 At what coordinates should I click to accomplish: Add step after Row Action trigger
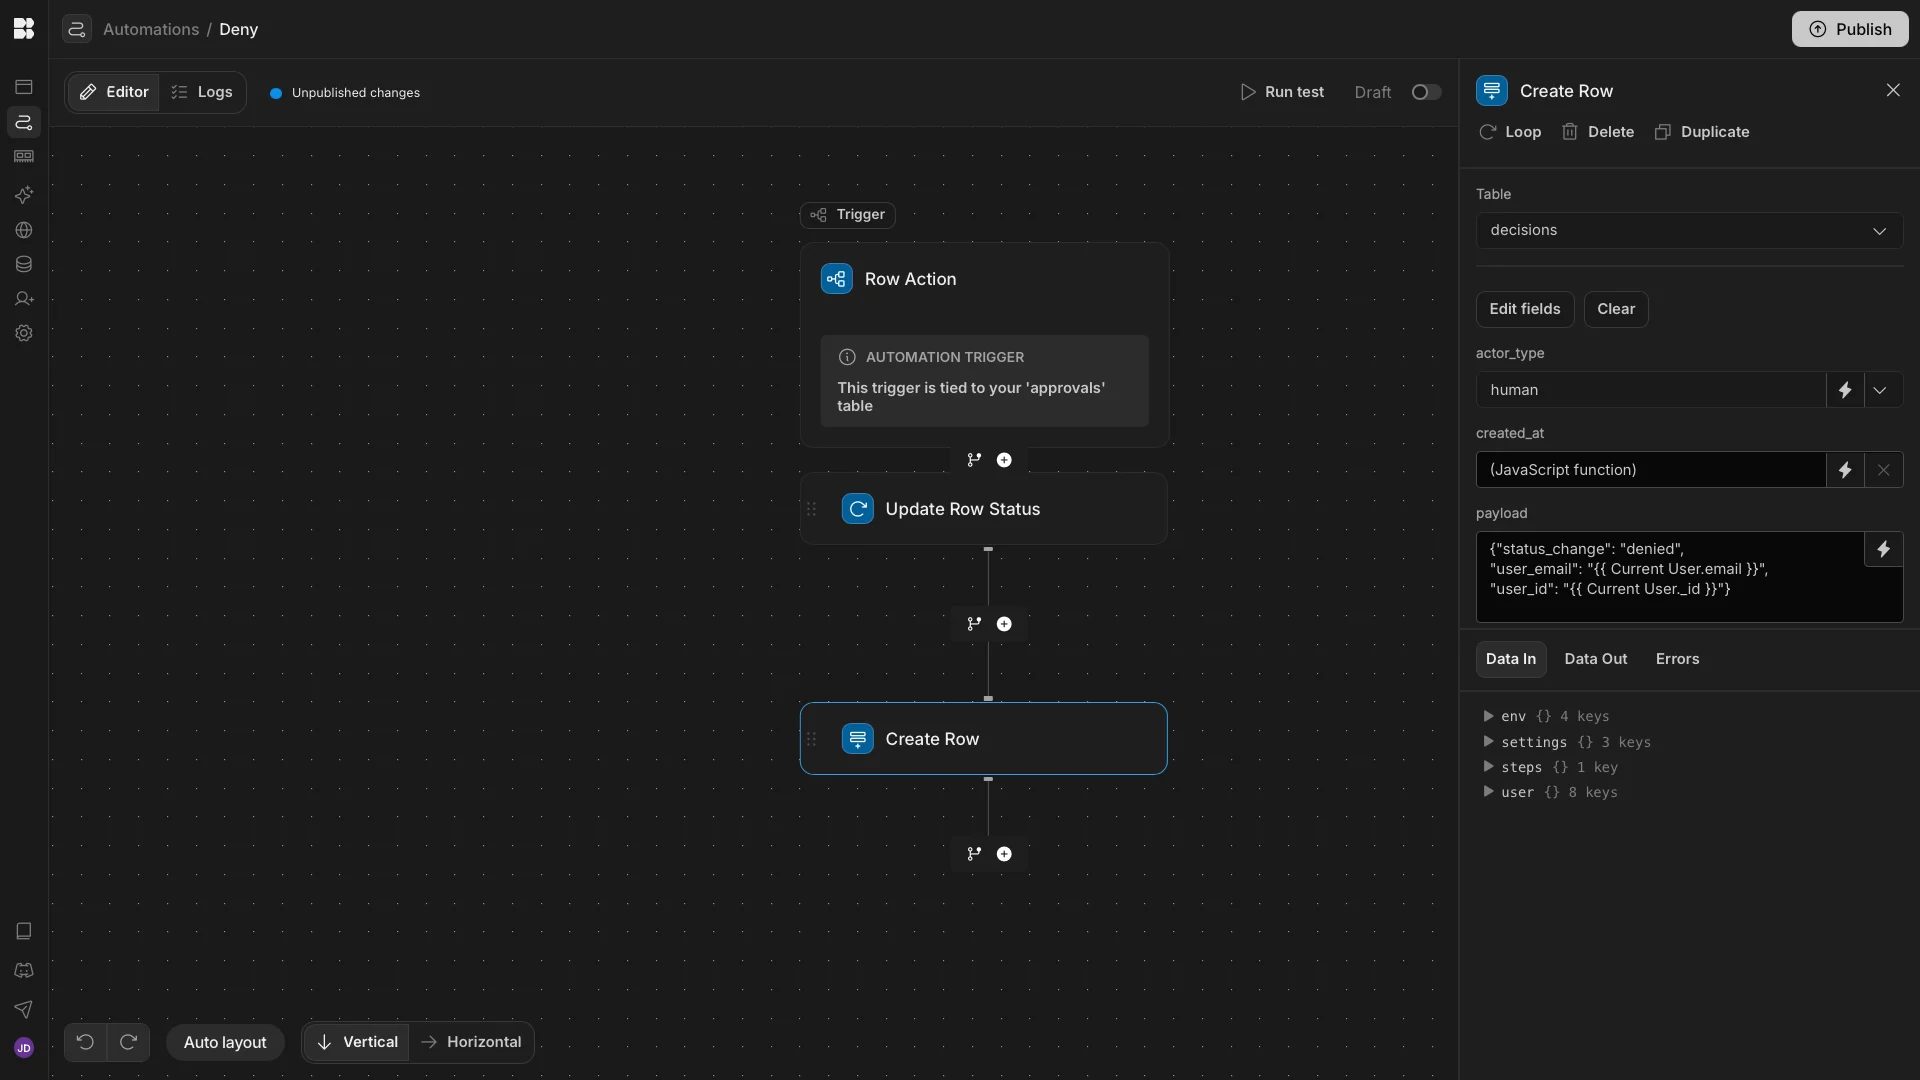[x=1004, y=460]
